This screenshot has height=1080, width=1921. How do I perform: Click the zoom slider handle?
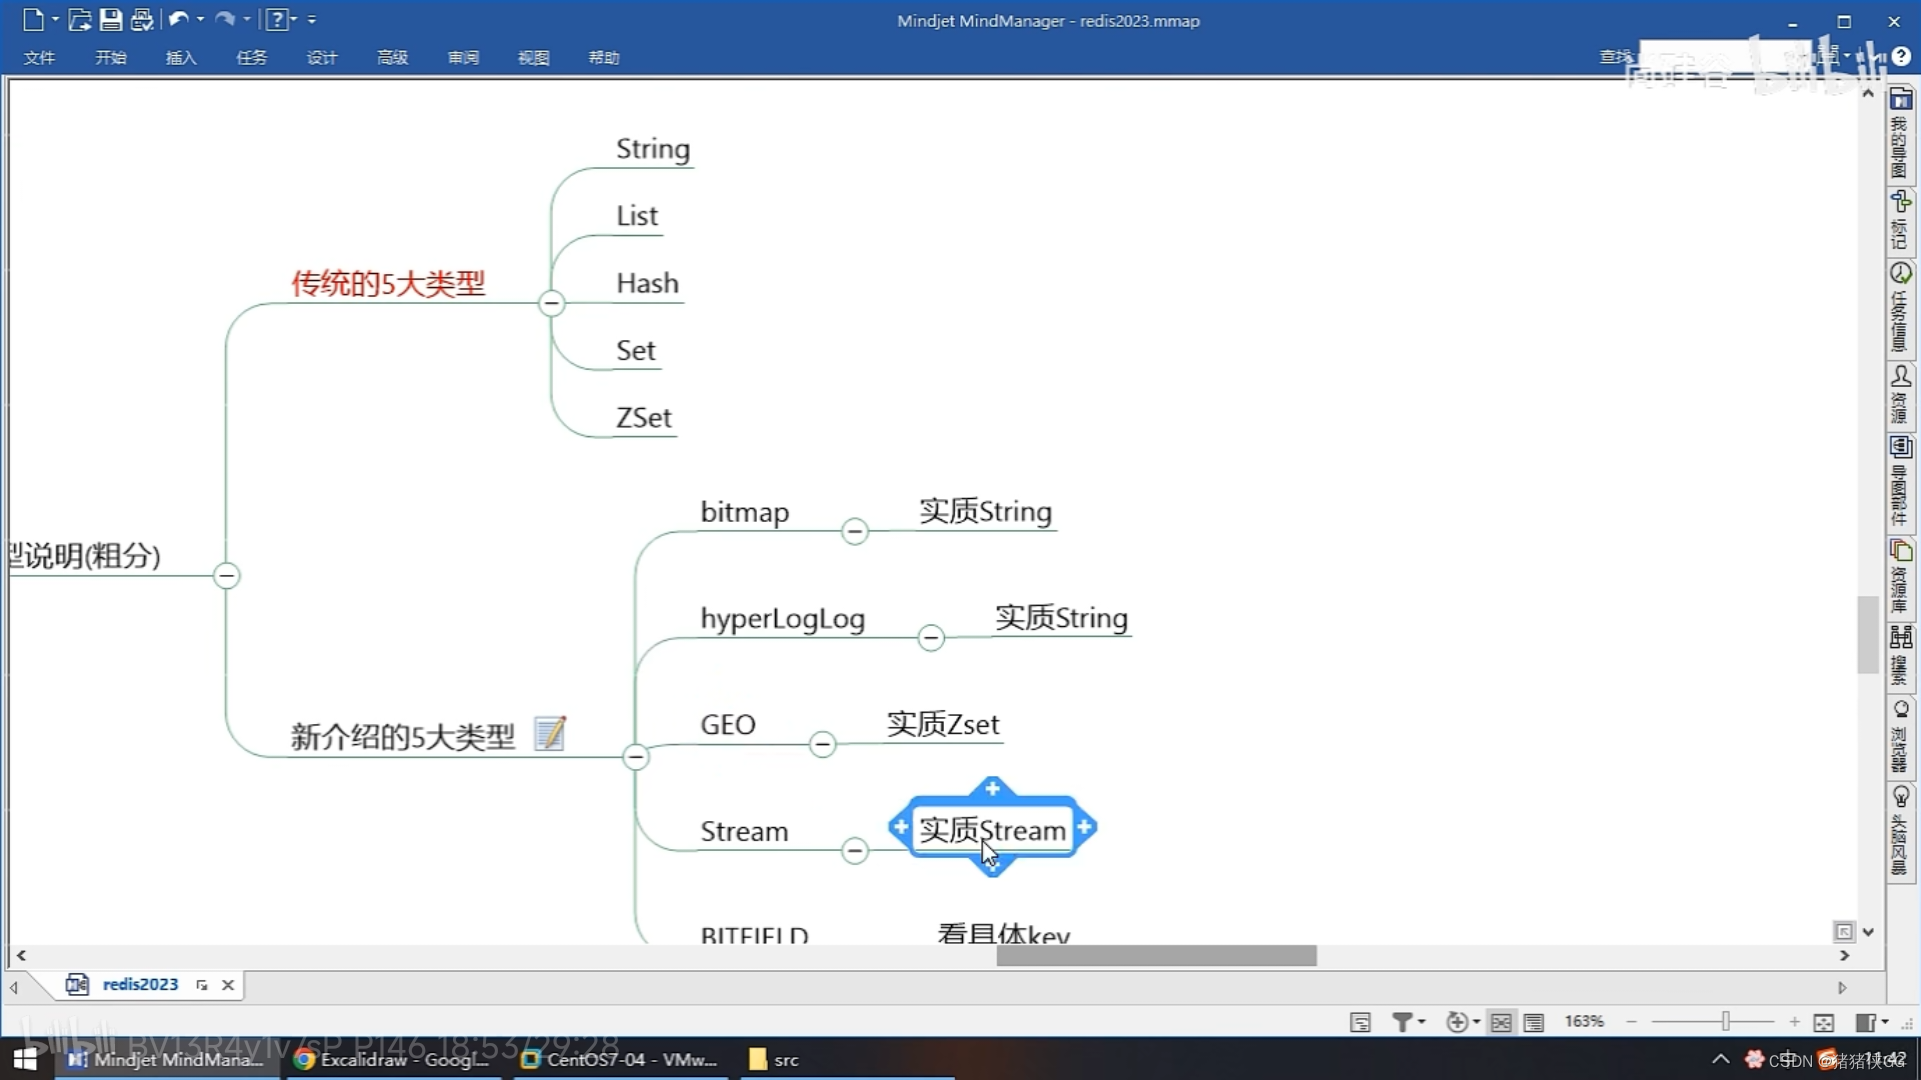[x=1726, y=1022]
